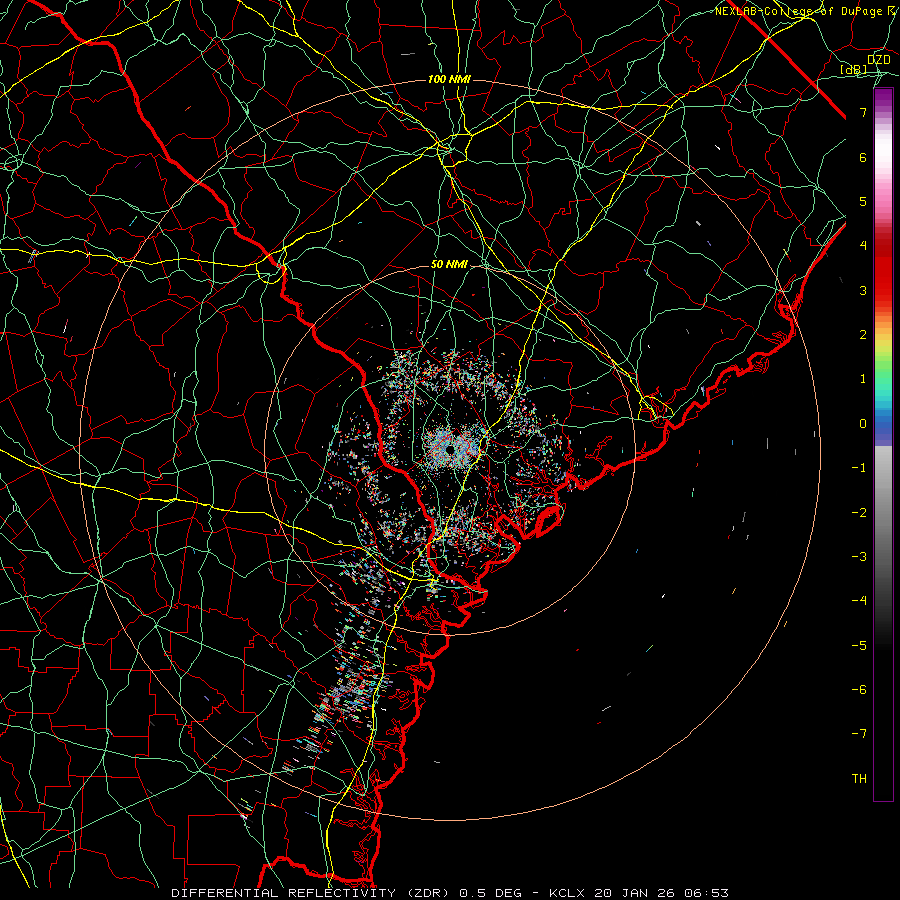Click the "20 JAN 26" date text

point(633,893)
